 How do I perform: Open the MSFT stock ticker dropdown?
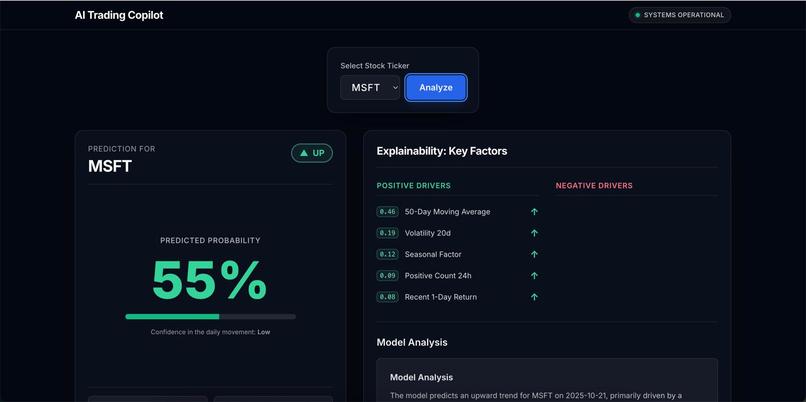(x=370, y=87)
